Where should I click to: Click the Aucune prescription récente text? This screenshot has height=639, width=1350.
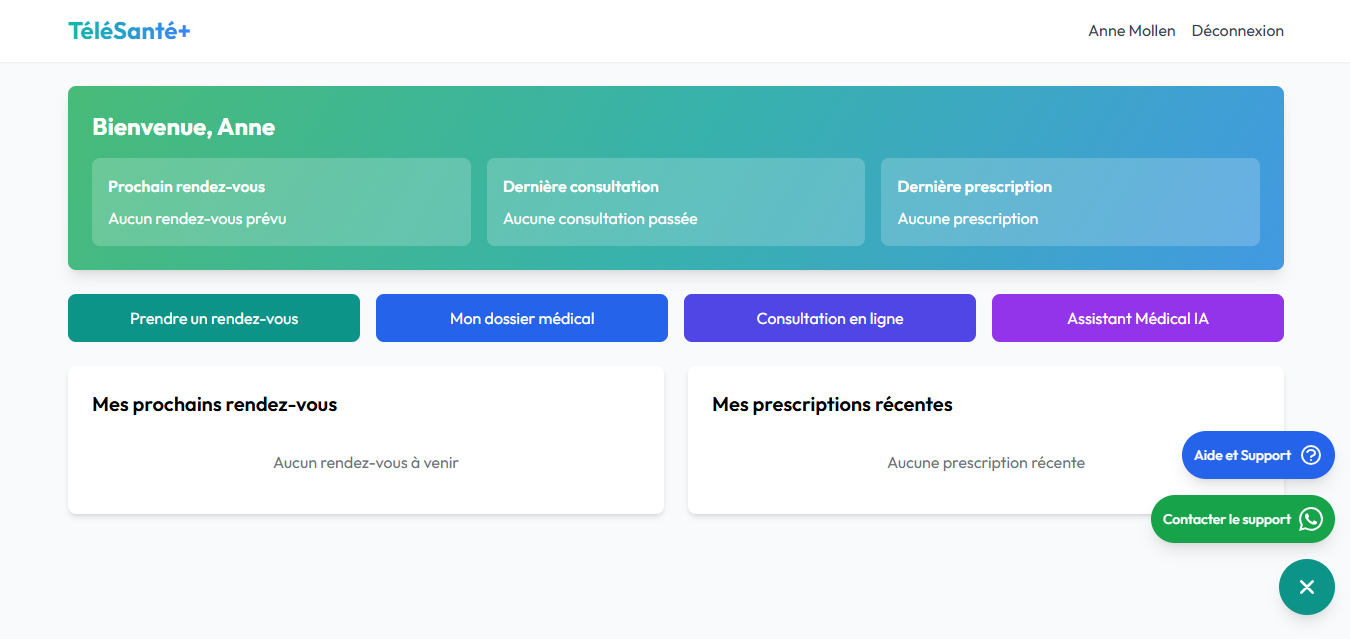986,463
